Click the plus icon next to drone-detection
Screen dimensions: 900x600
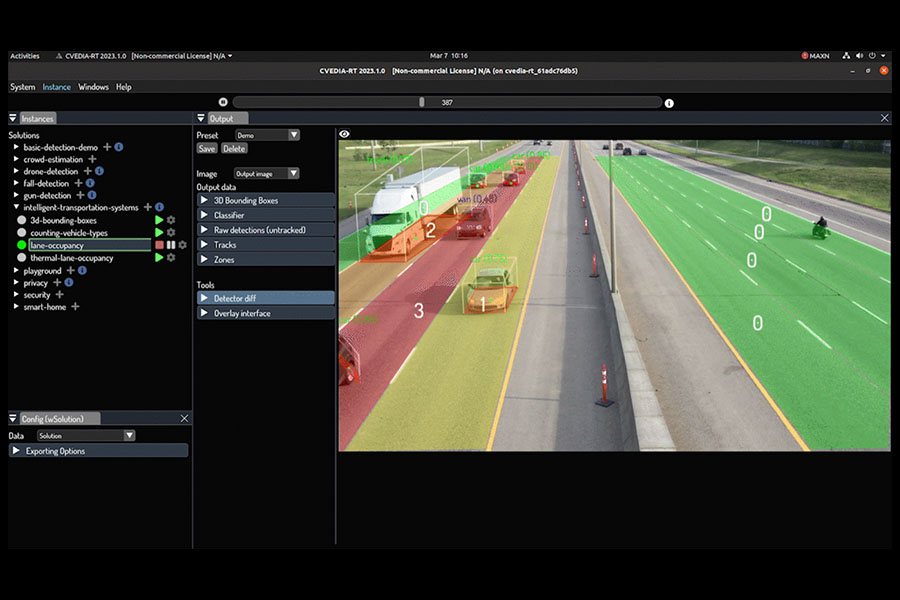pos(87,171)
